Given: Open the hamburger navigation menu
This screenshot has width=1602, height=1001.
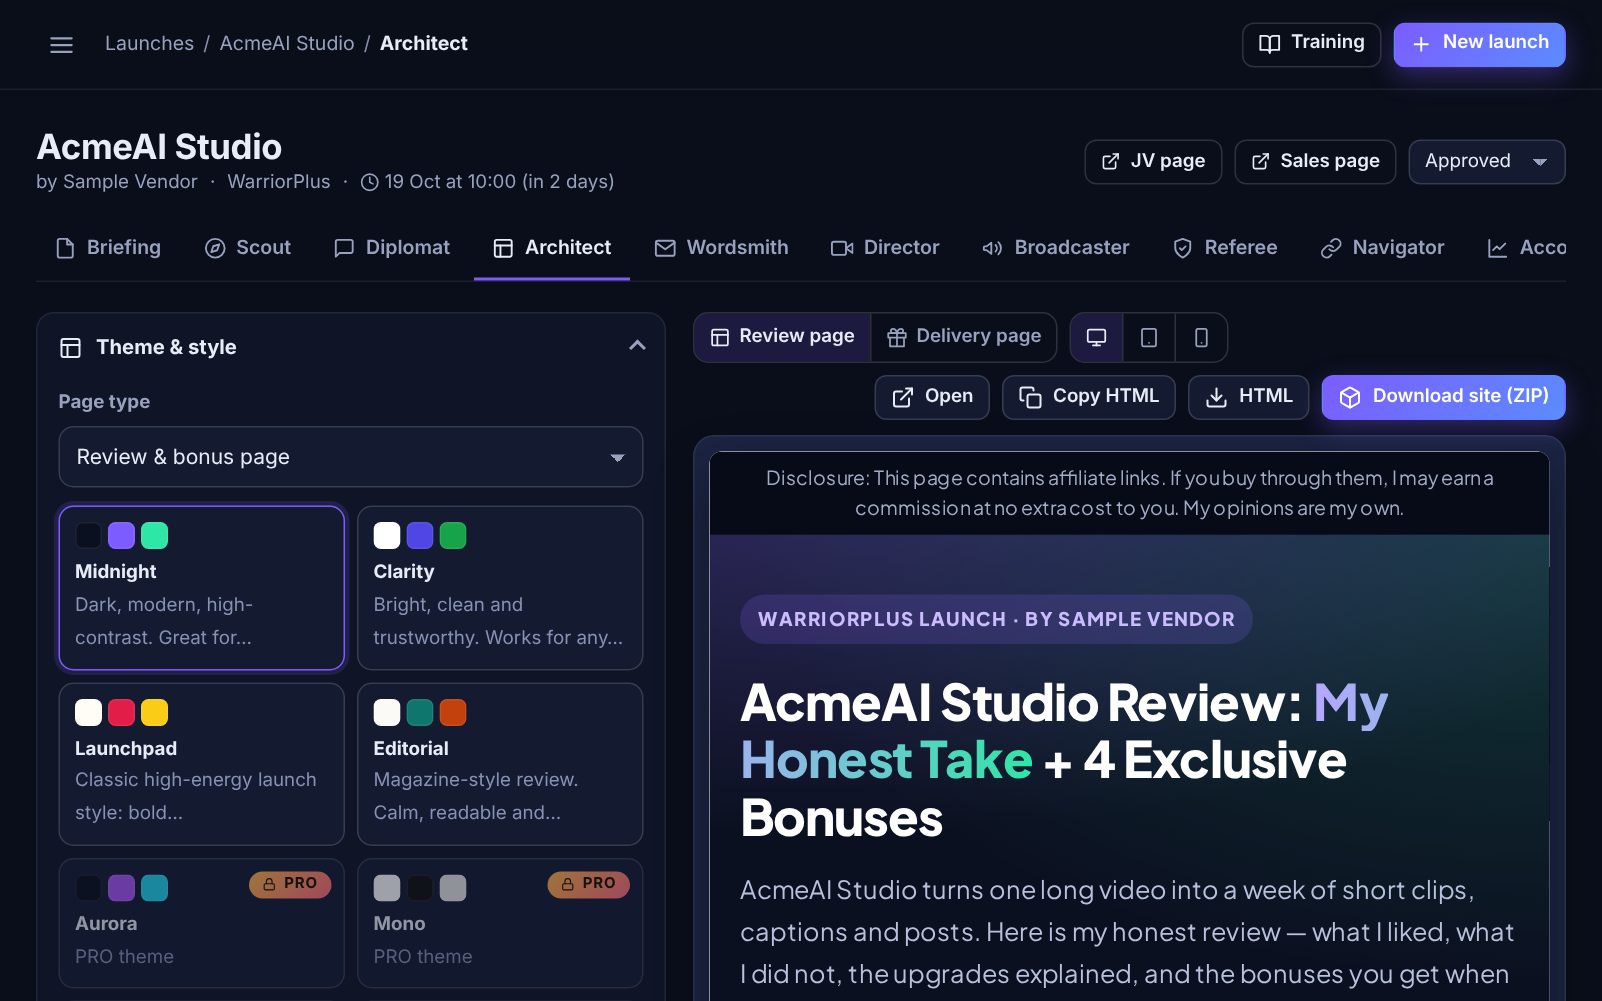Looking at the screenshot, I should click(x=61, y=45).
